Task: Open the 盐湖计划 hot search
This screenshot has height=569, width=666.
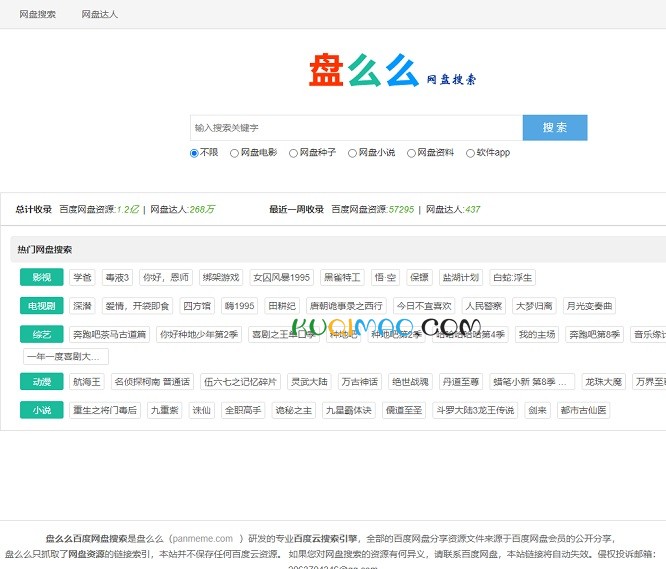Action: coord(461,277)
